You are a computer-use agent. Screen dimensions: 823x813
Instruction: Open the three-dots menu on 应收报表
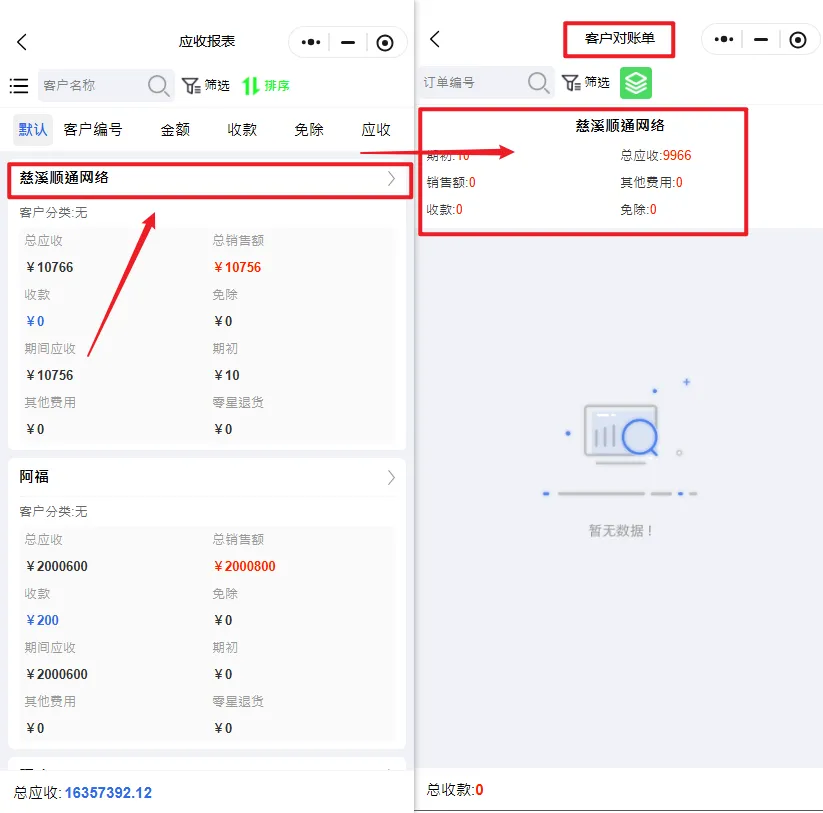(x=311, y=42)
